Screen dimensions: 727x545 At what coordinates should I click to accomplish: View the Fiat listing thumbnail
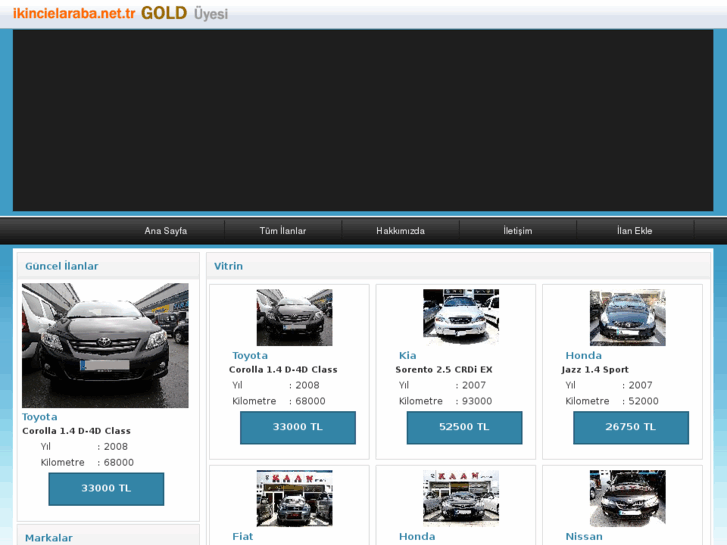pyautogui.click(x=294, y=498)
